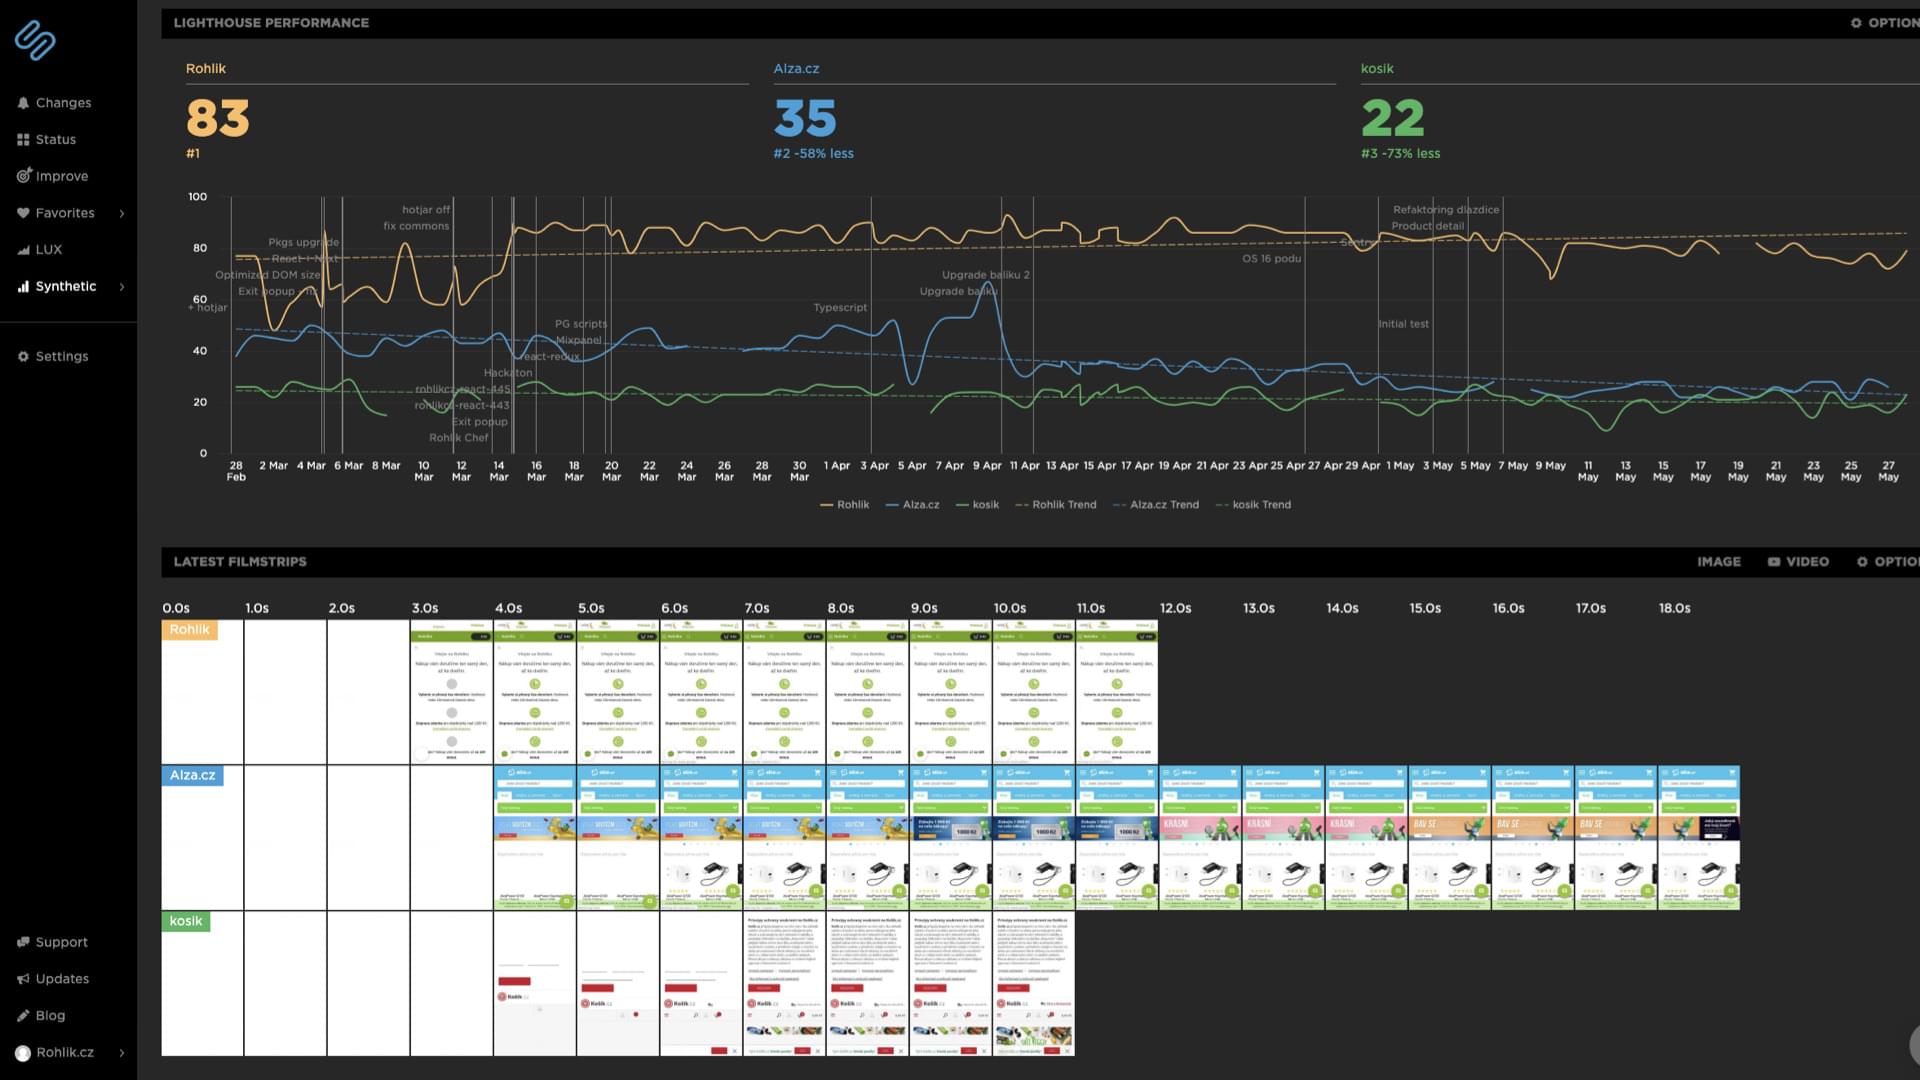
Task: Expand the Favorites submenu chevron
Action: [x=122, y=213]
